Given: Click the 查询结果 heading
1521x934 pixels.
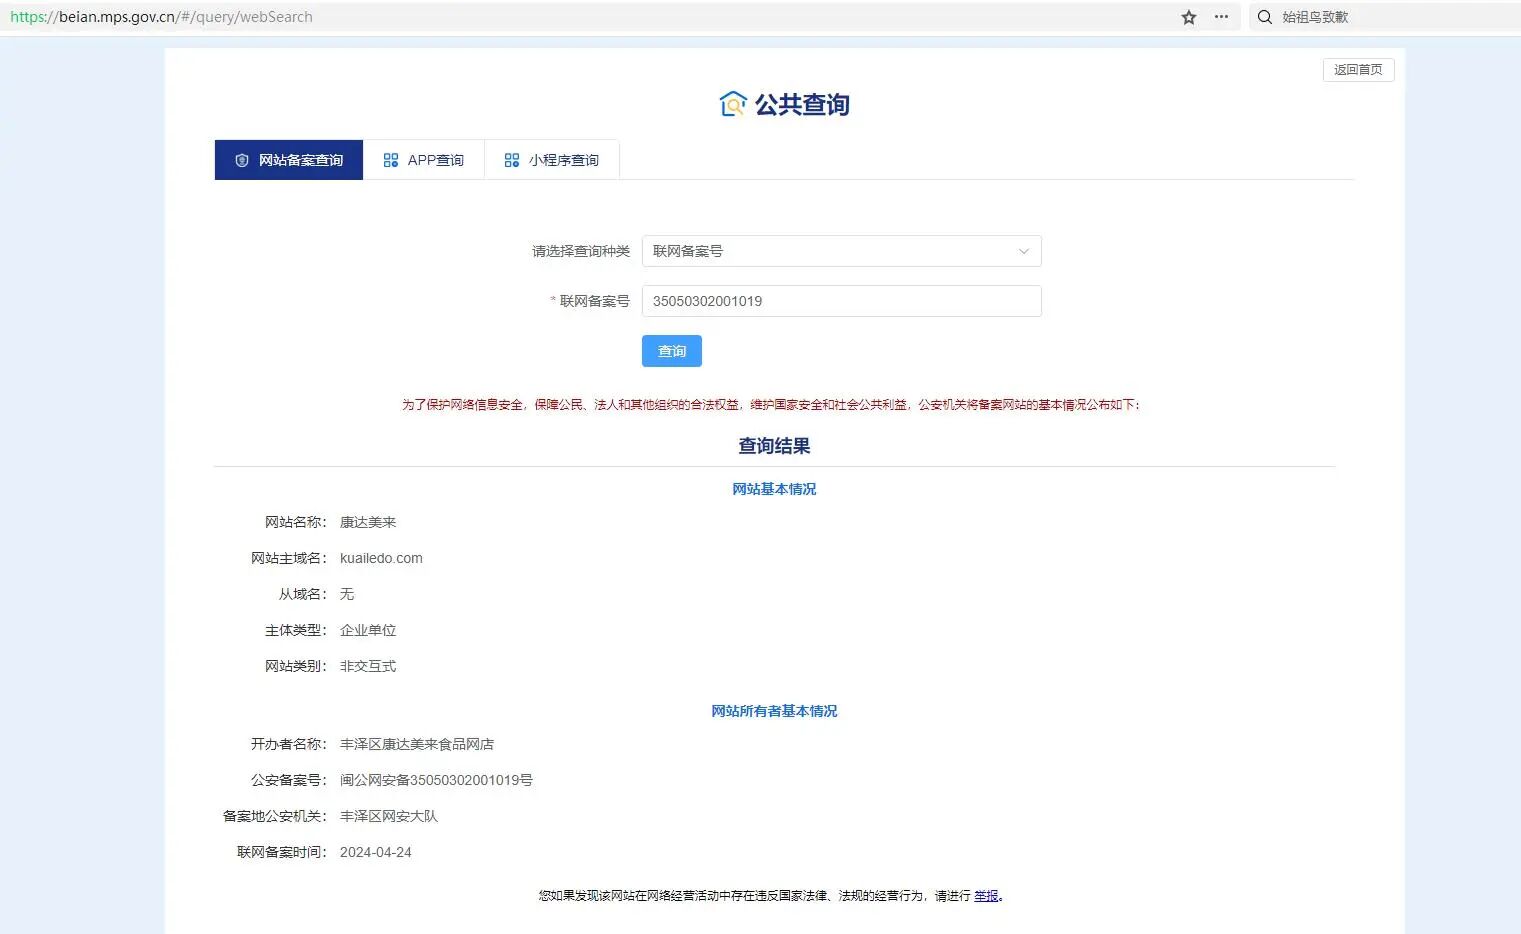Looking at the screenshot, I should pyautogui.click(x=774, y=446).
